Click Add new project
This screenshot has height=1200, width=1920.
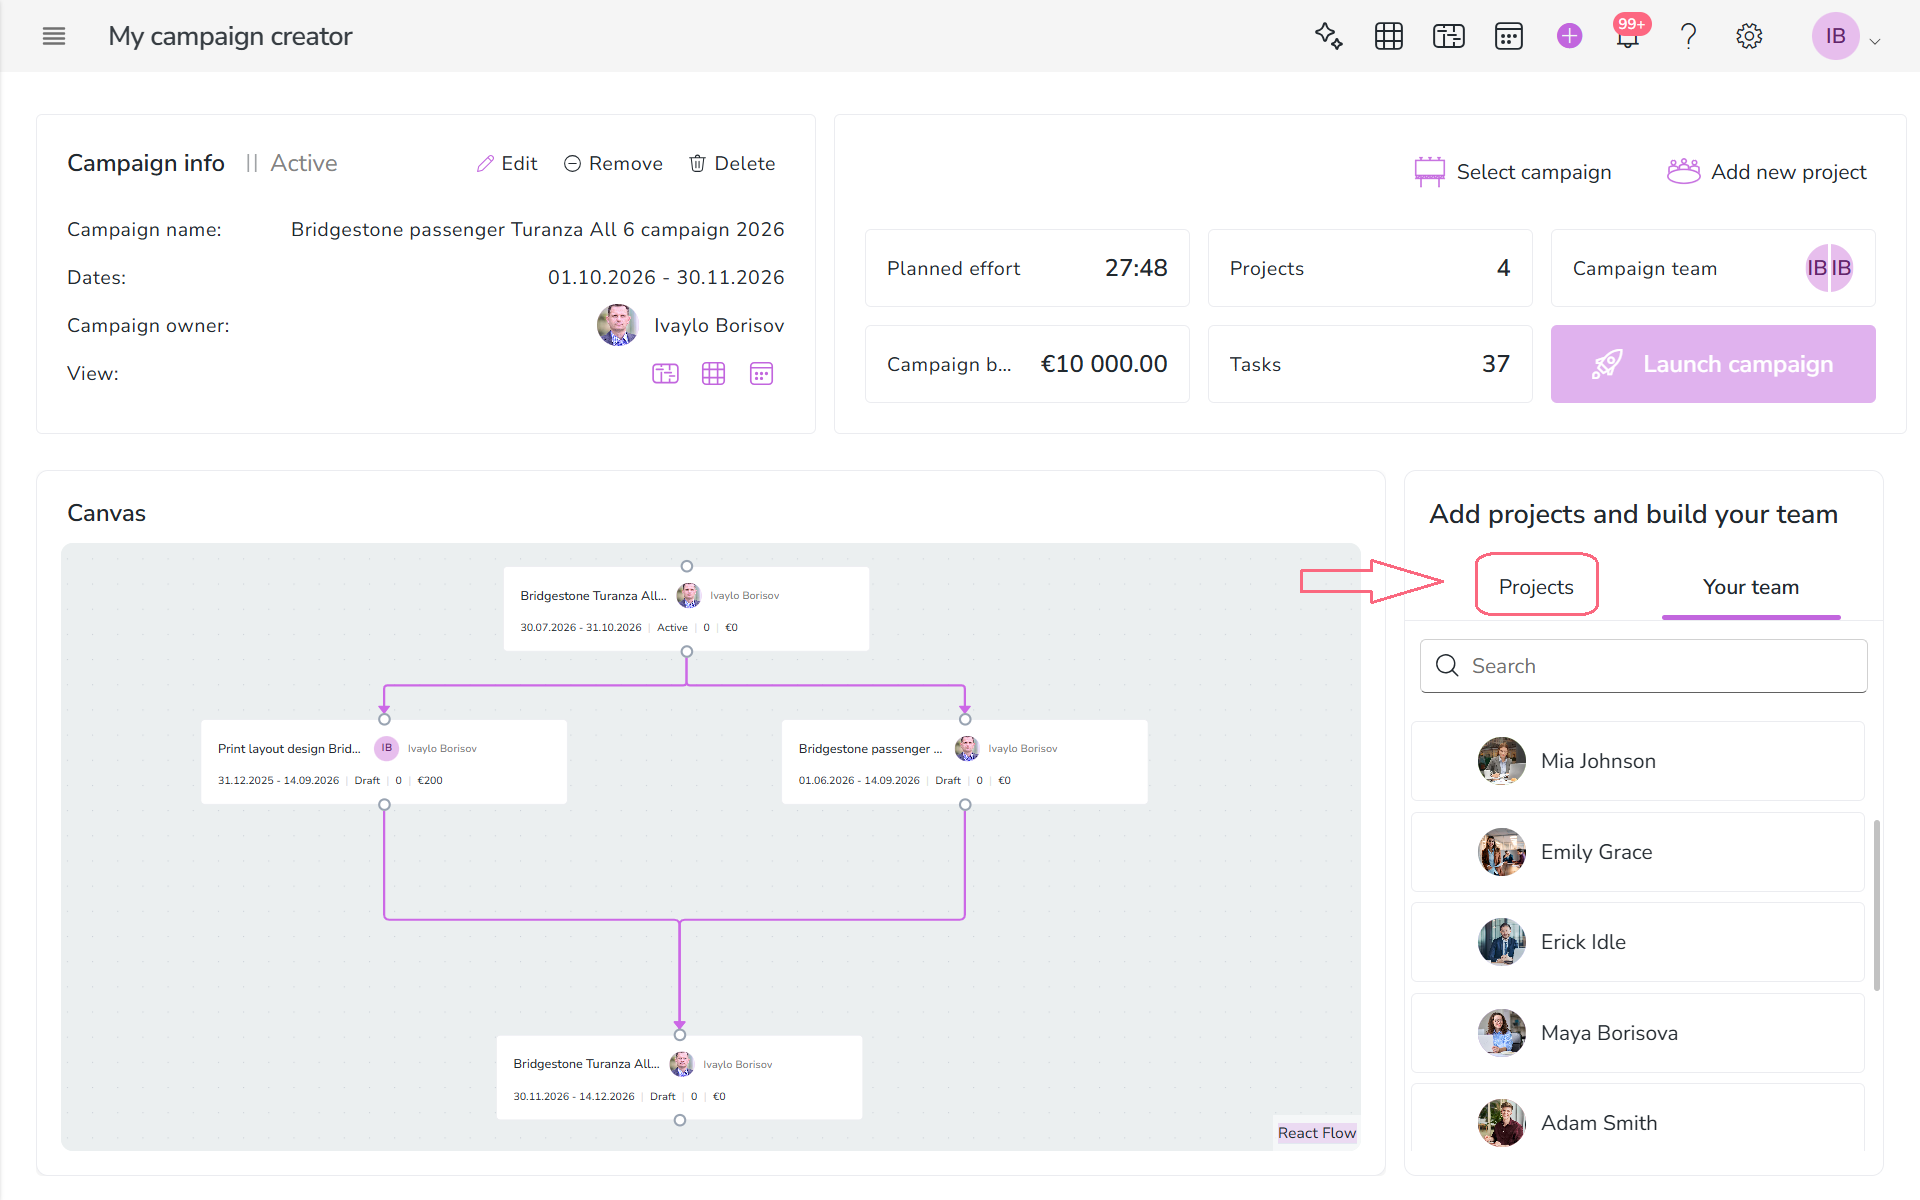[x=1767, y=172]
